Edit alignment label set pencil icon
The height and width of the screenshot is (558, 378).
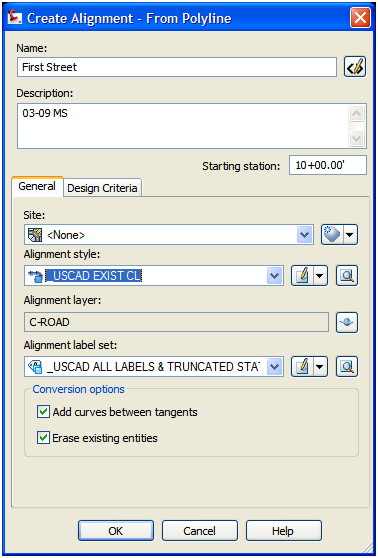click(302, 367)
